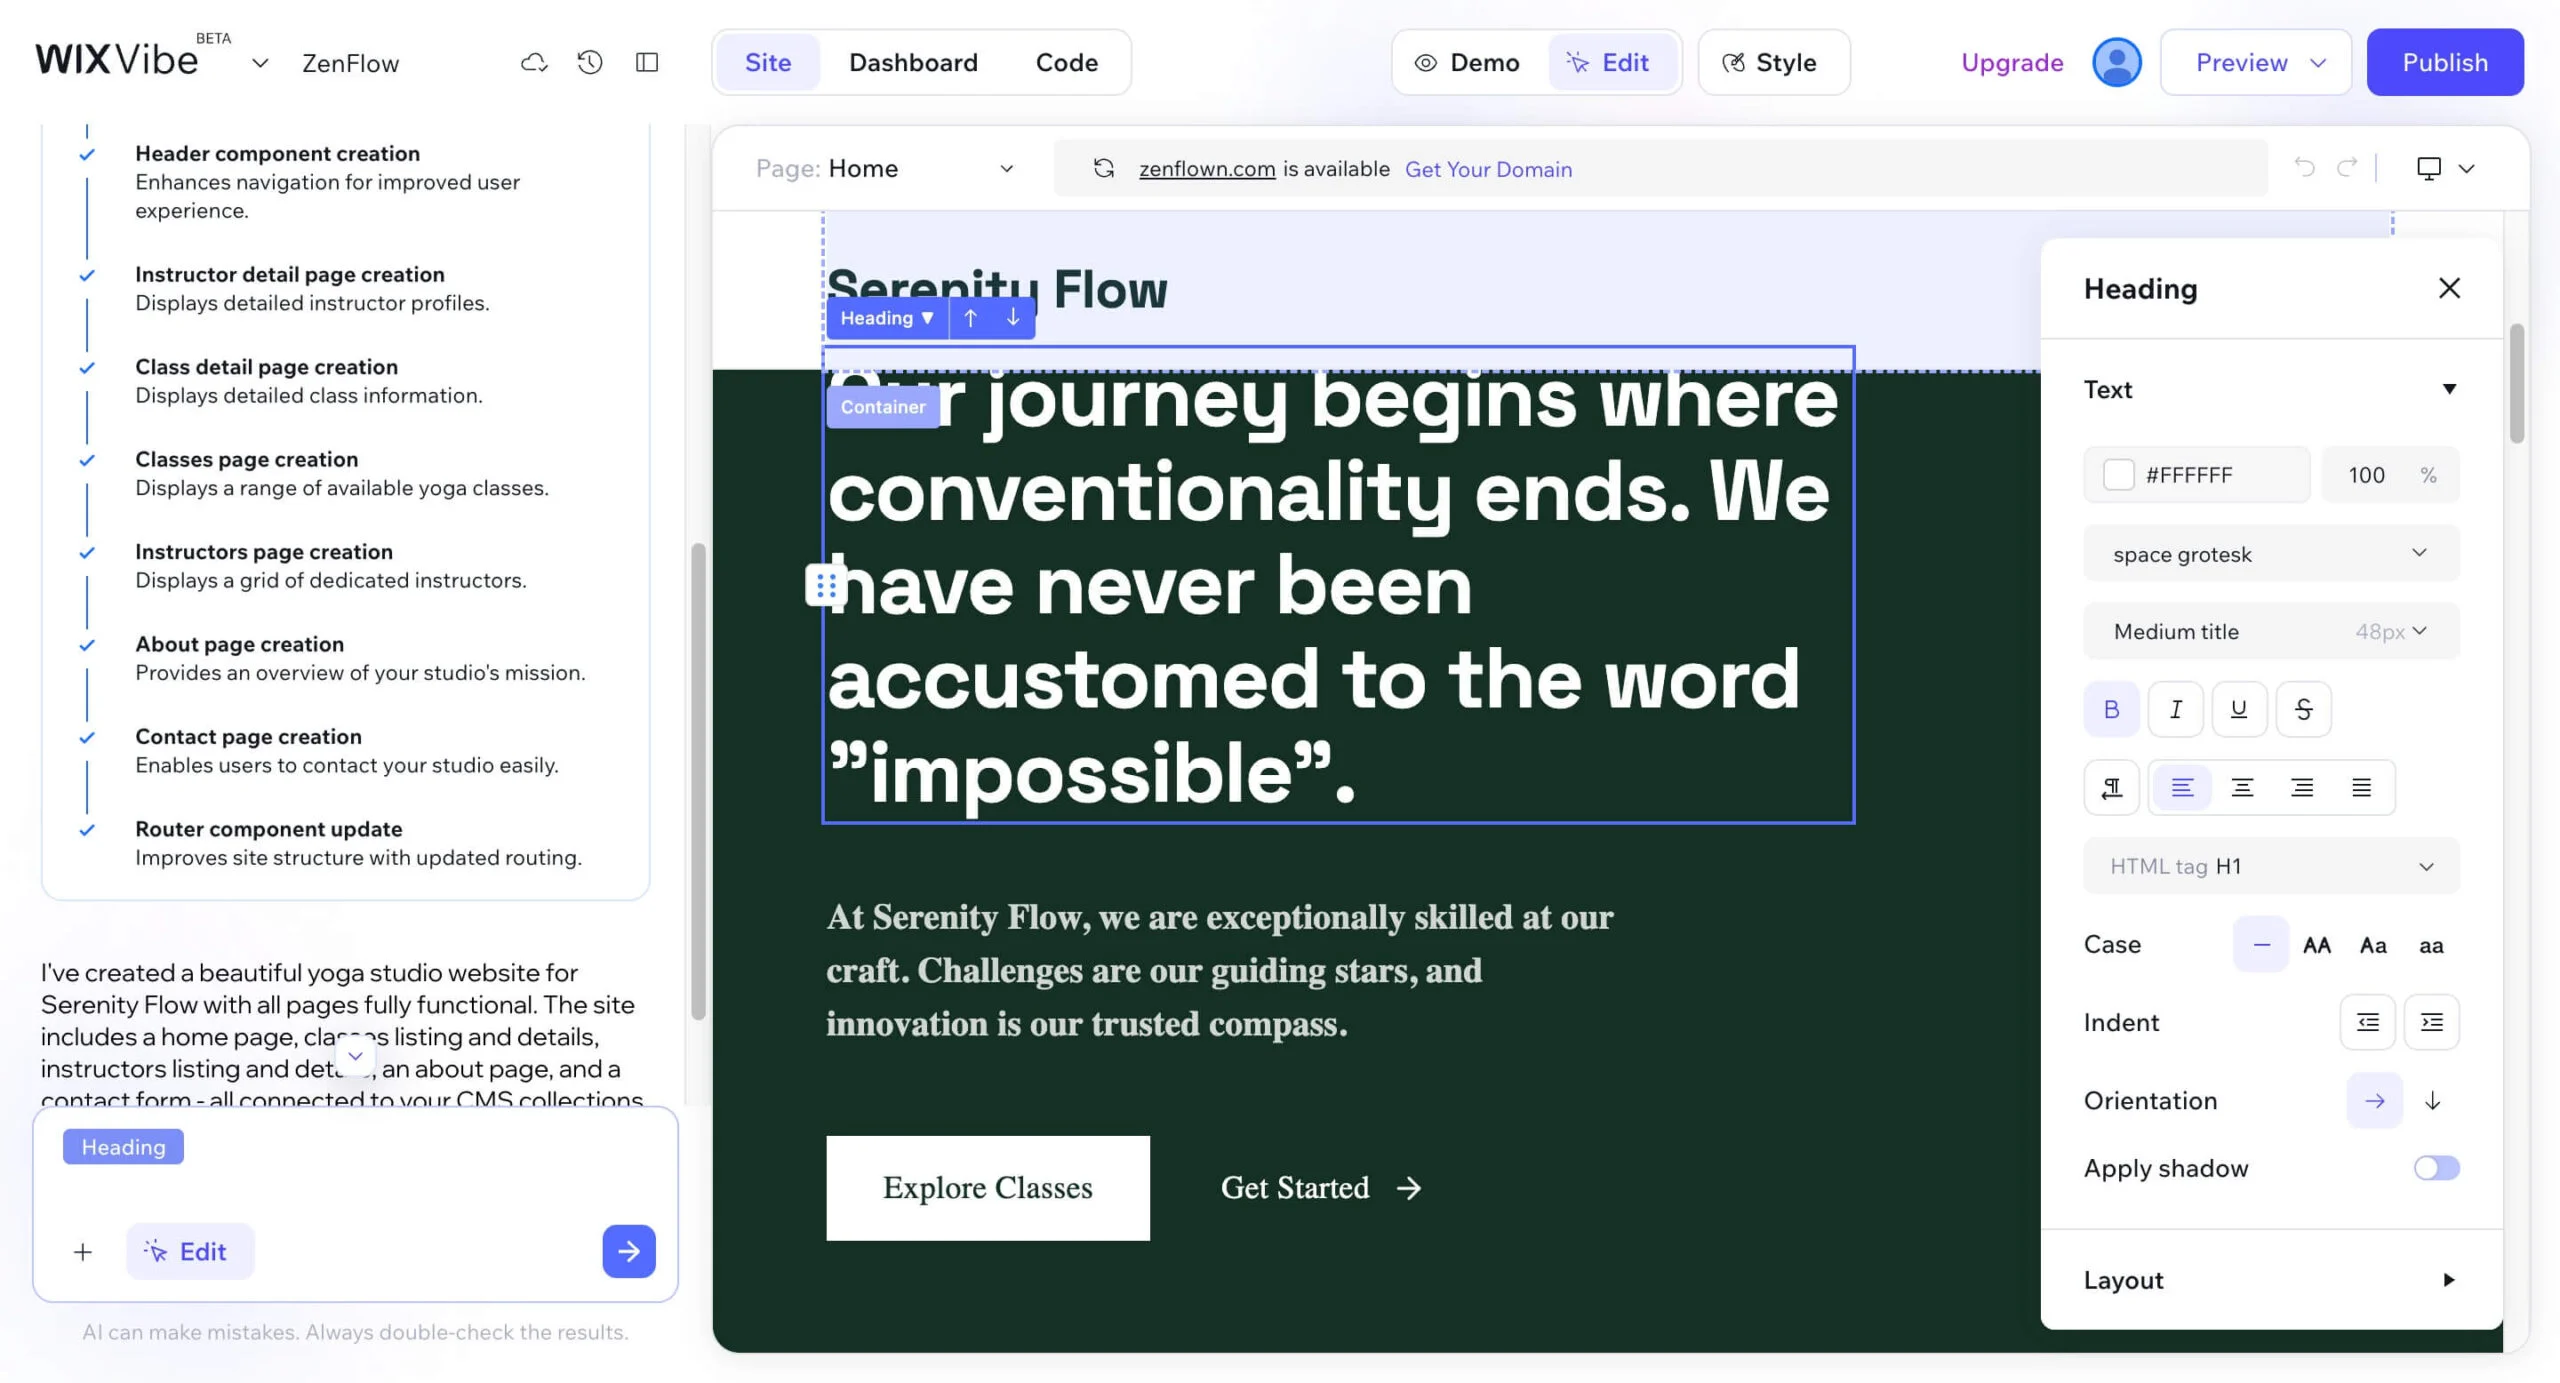This screenshot has height=1383, width=2560.
Task: Toggle the text color checkbox next to #FFFFFF
Action: [x=2120, y=474]
